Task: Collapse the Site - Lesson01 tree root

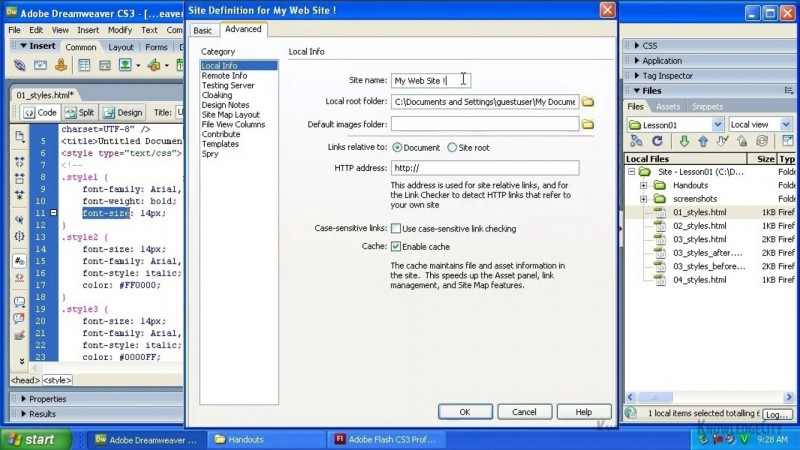Action: tap(632, 171)
